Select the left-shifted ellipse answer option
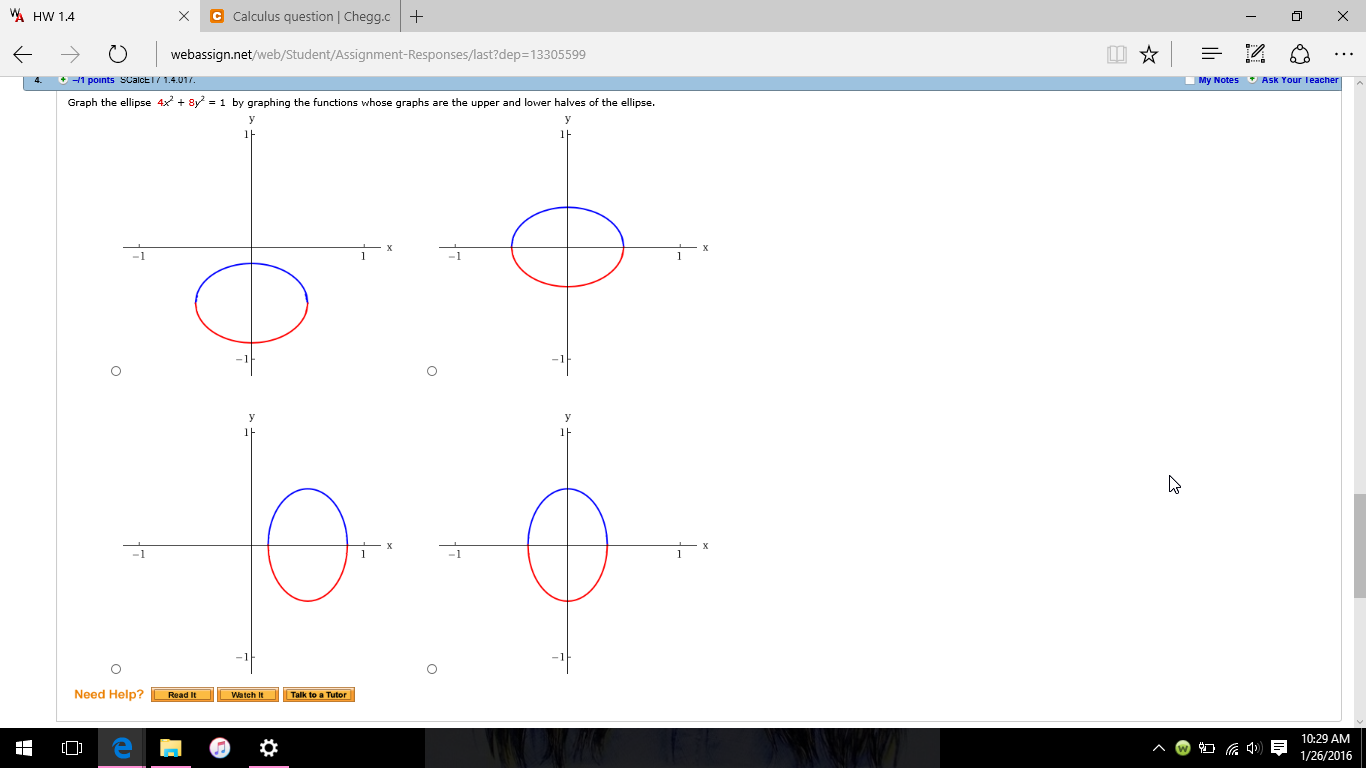 pyautogui.click(x=115, y=370)
